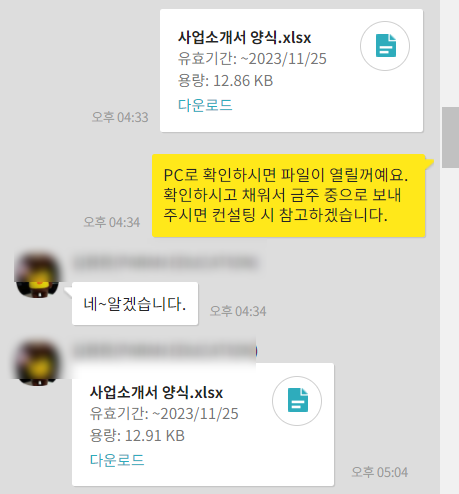Click the chat scrollbar thumb

pos(450,137)
